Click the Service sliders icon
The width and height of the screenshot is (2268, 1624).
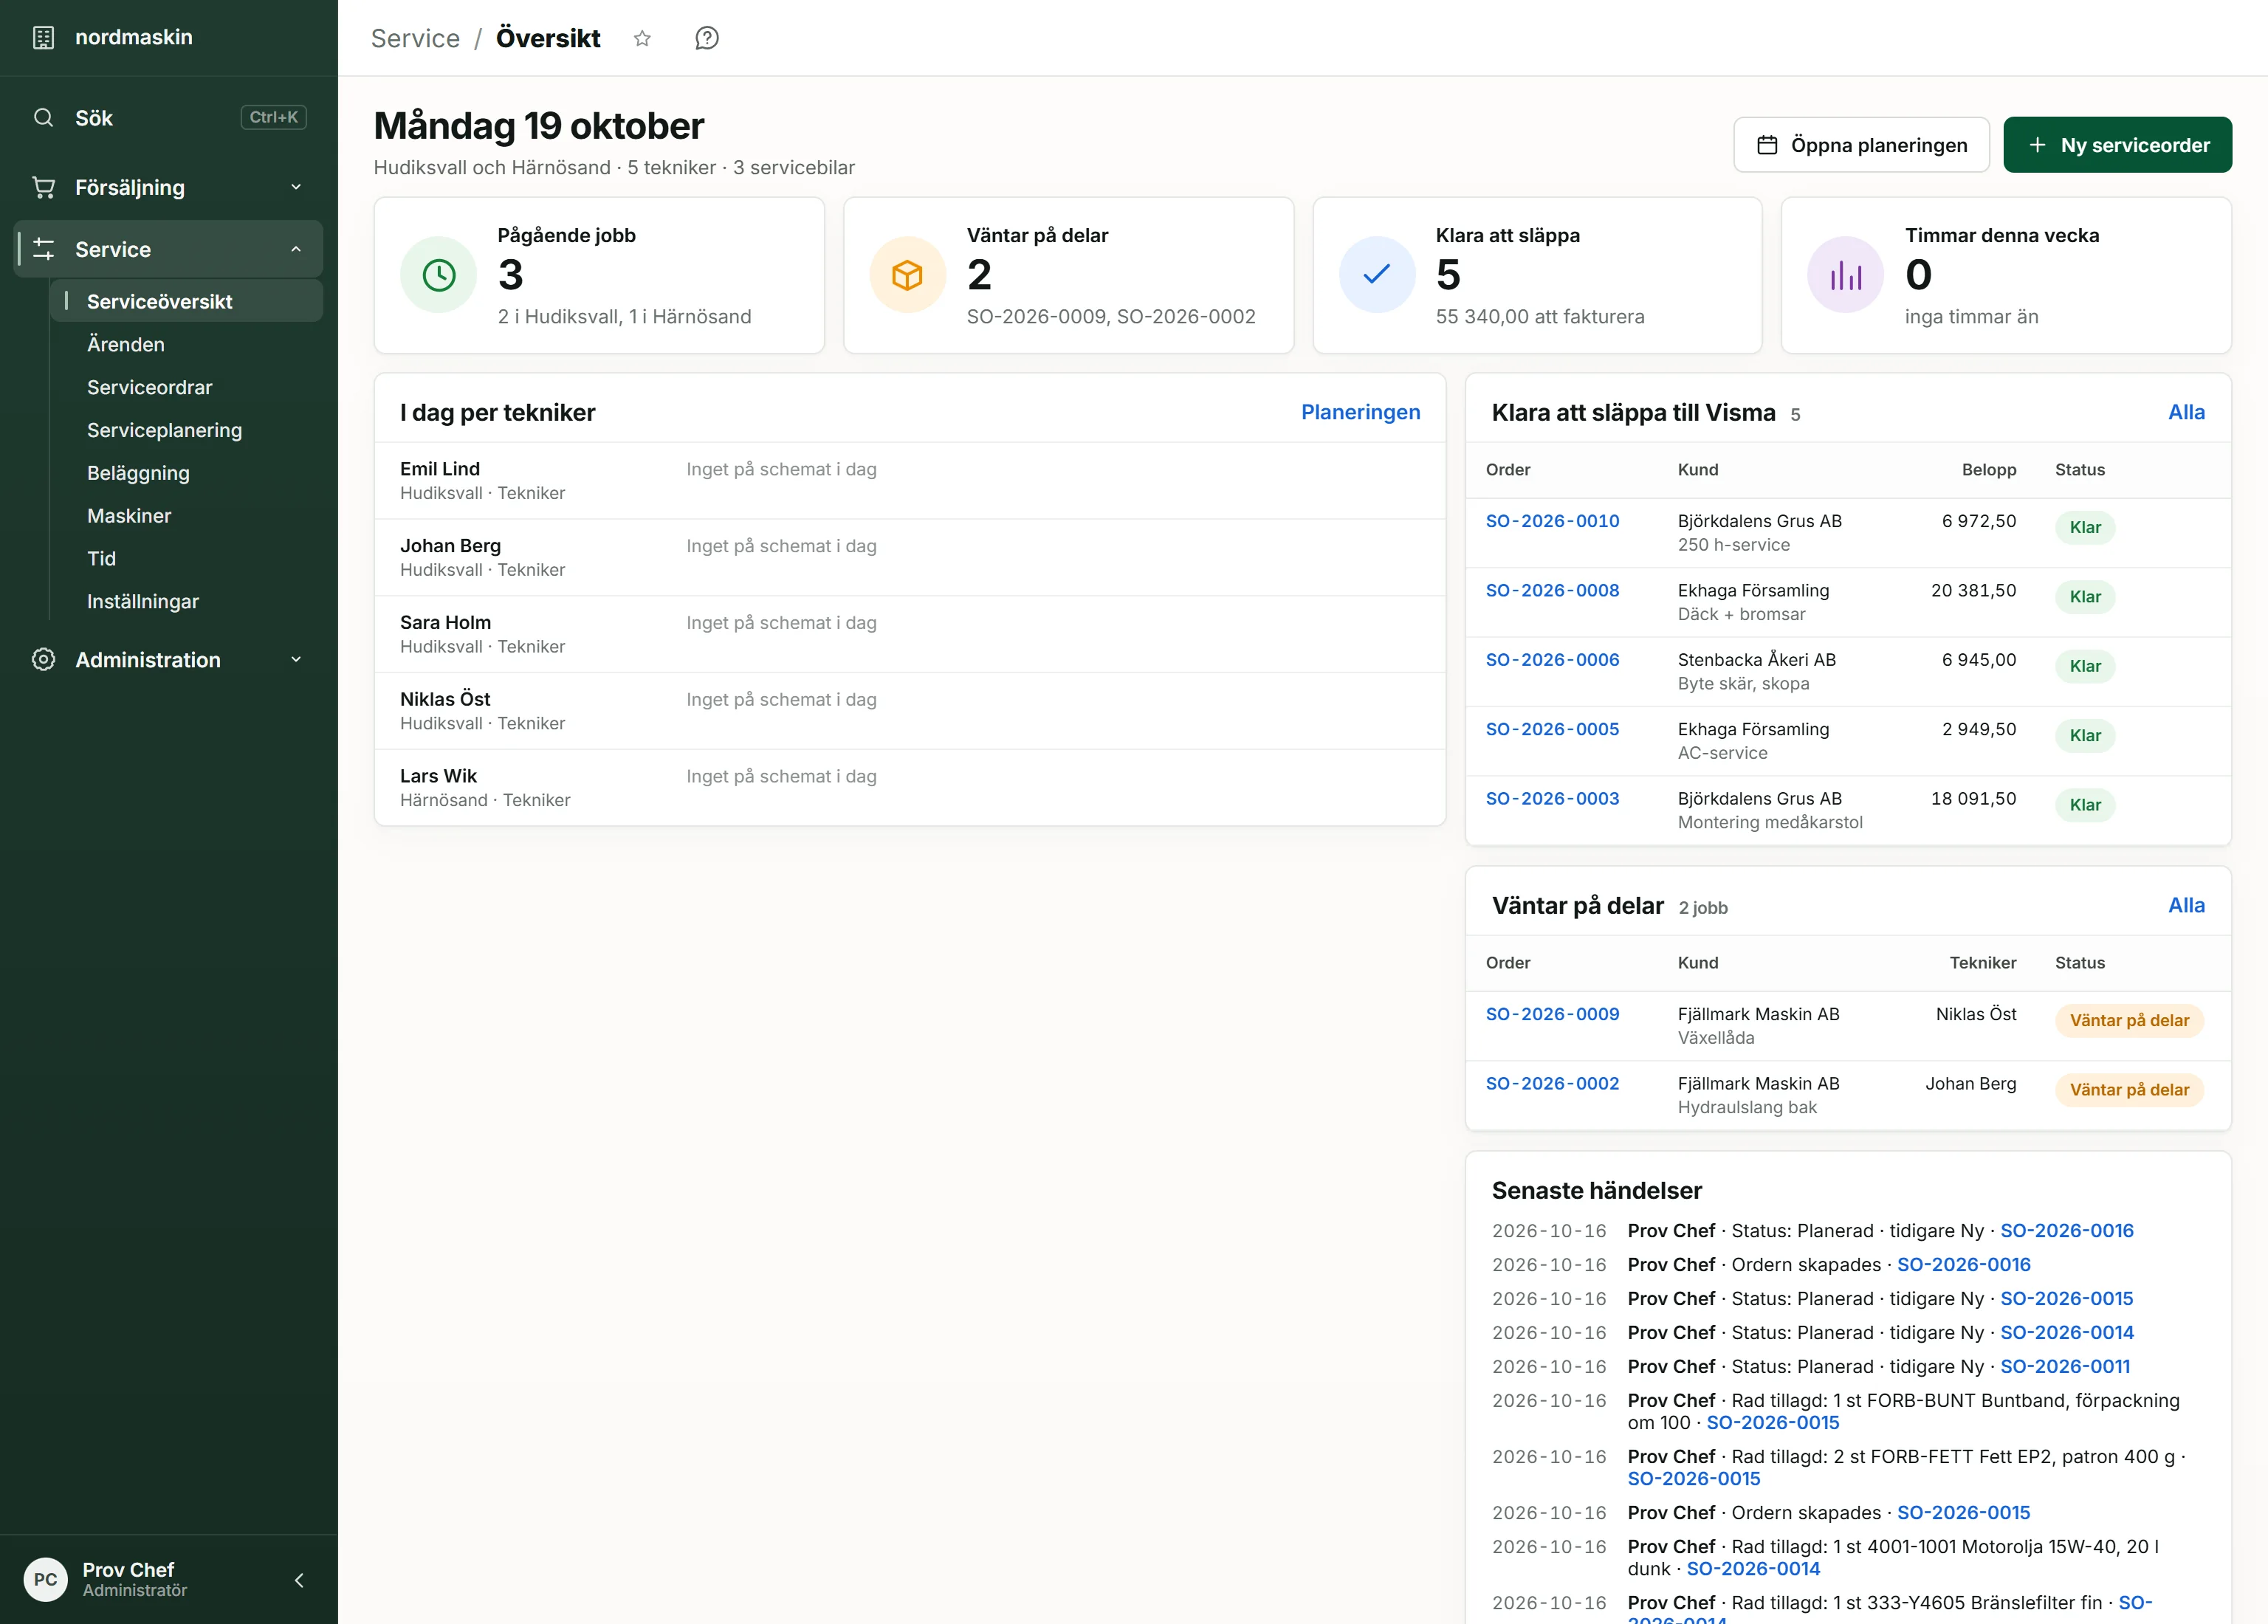(x=43, y=249)
